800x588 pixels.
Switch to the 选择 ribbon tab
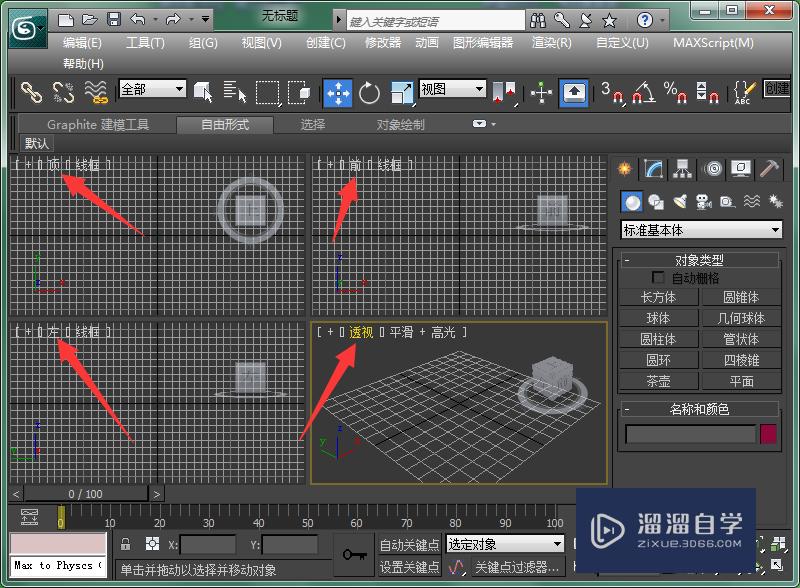pos(313,125)
